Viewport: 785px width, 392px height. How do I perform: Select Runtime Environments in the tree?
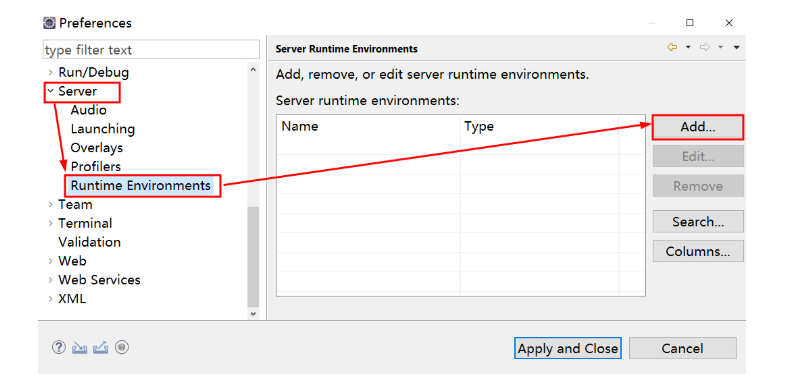pos(141,185)
